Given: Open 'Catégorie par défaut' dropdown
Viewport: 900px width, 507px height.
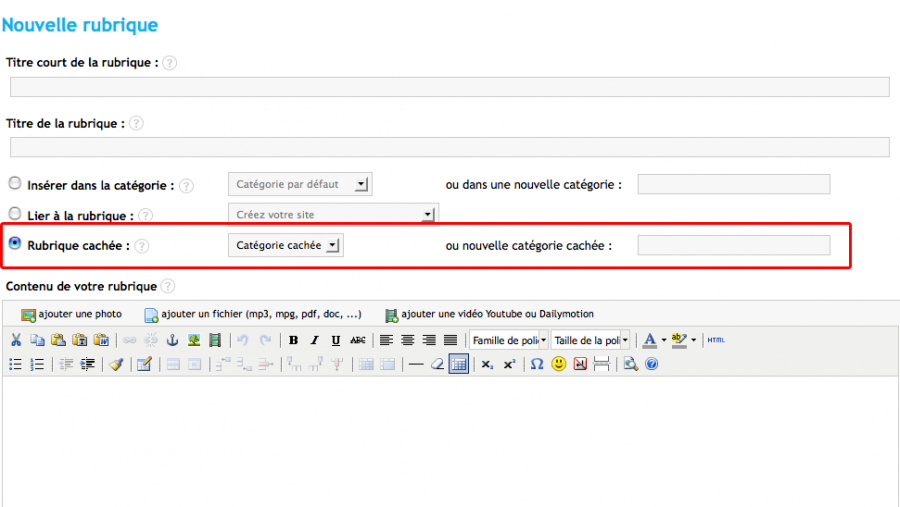Looking at the screenshot, I should click(x=300, y=184).
